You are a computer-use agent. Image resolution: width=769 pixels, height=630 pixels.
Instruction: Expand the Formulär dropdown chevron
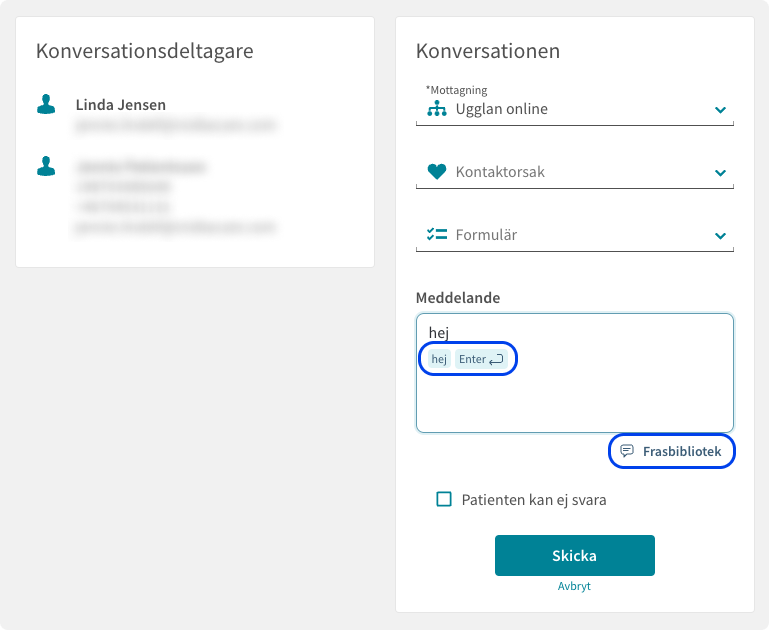point(720,236)
